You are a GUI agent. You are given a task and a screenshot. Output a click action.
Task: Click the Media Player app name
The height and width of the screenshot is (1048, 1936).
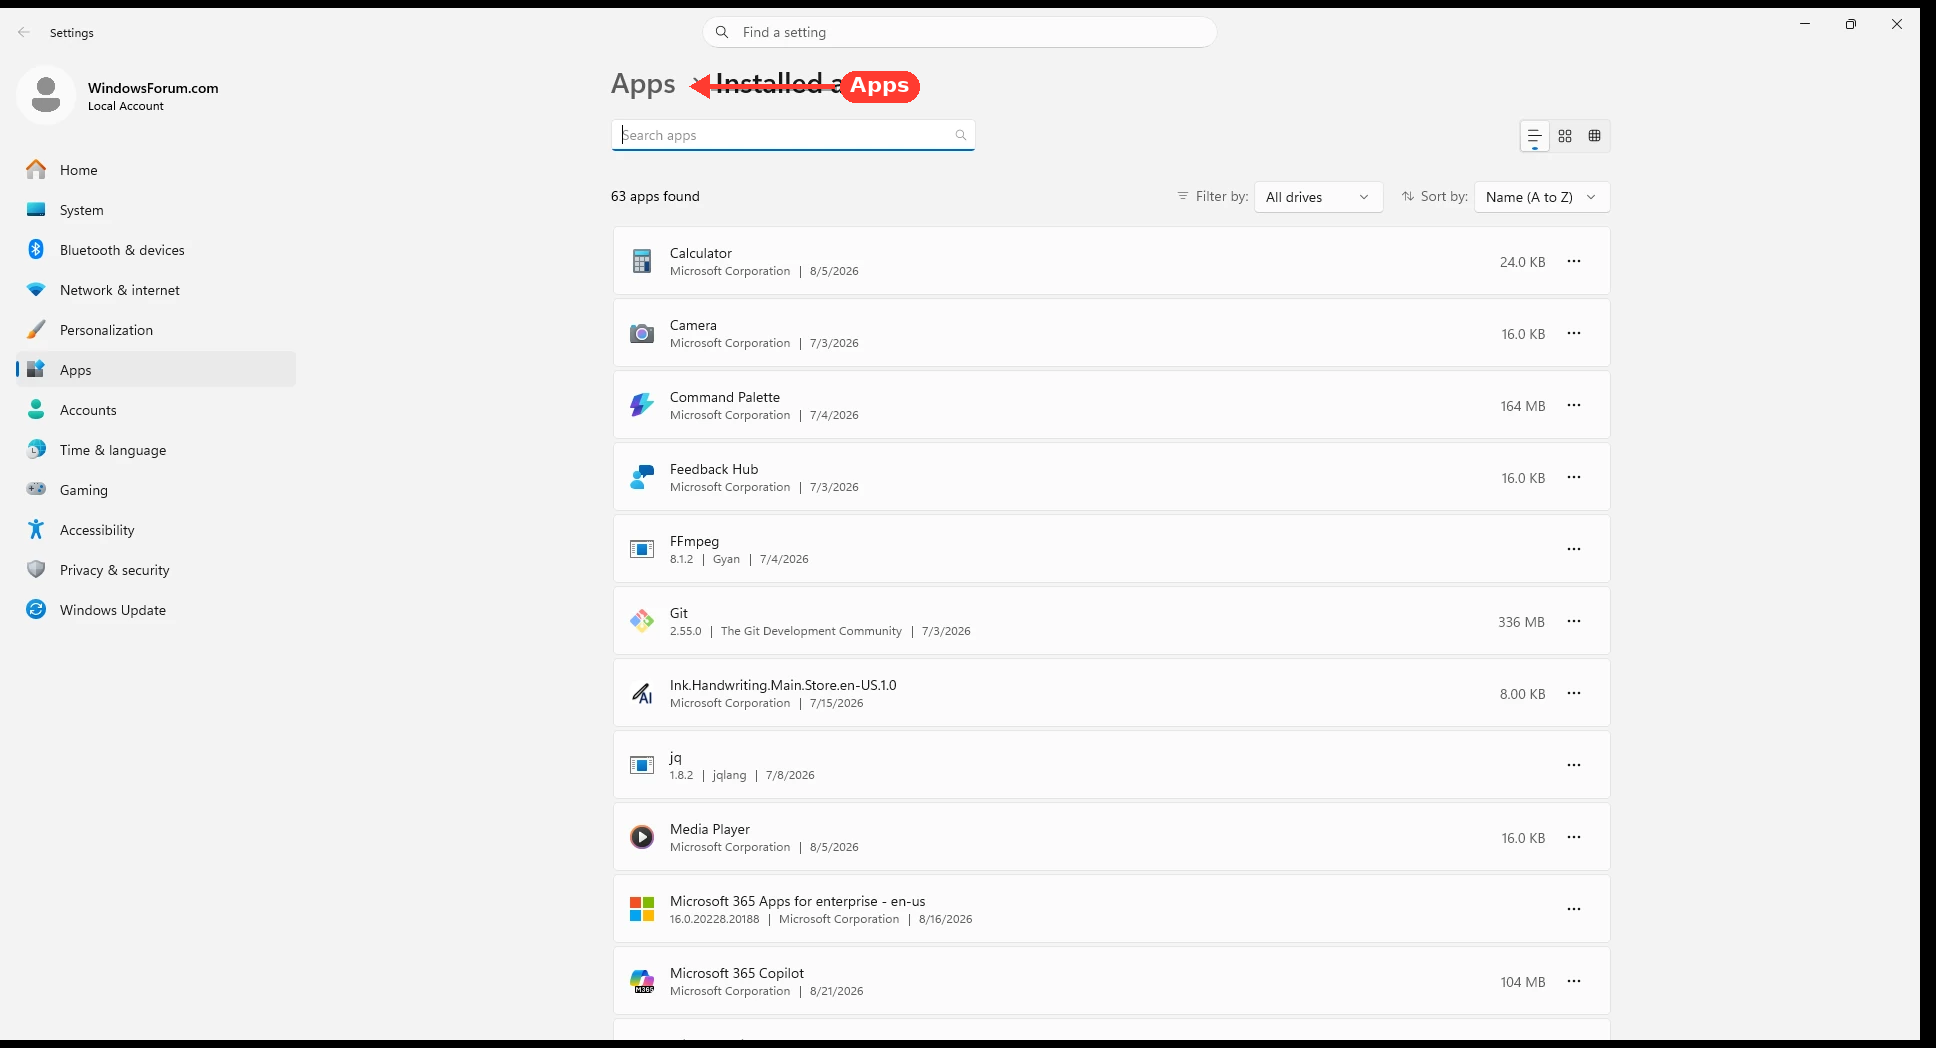pyautogui.click(x=710, y=829)
